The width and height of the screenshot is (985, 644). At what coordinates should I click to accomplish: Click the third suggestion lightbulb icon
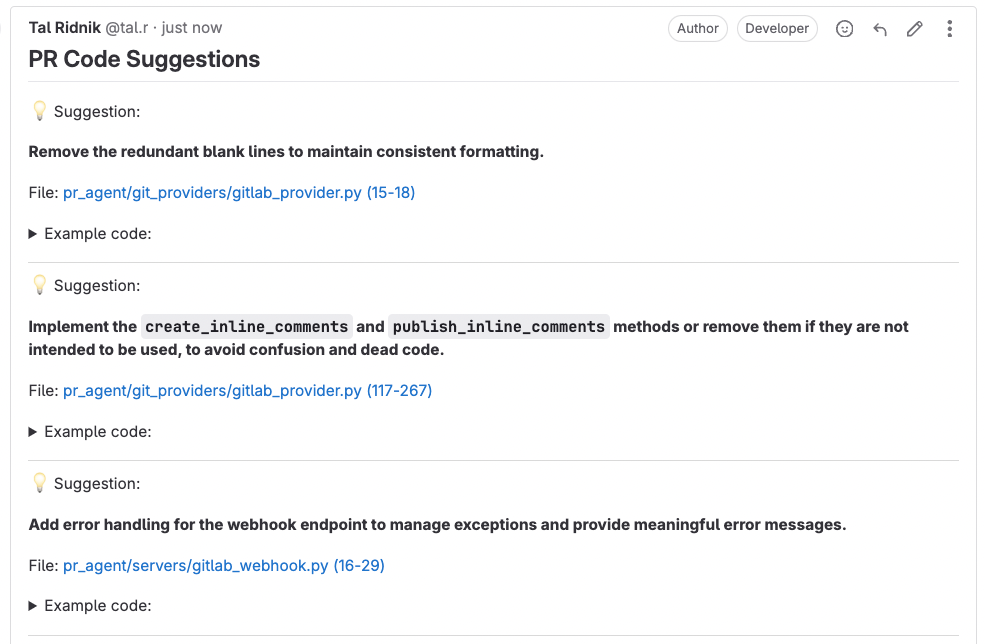pyautogui.click(x=40, y=483)
